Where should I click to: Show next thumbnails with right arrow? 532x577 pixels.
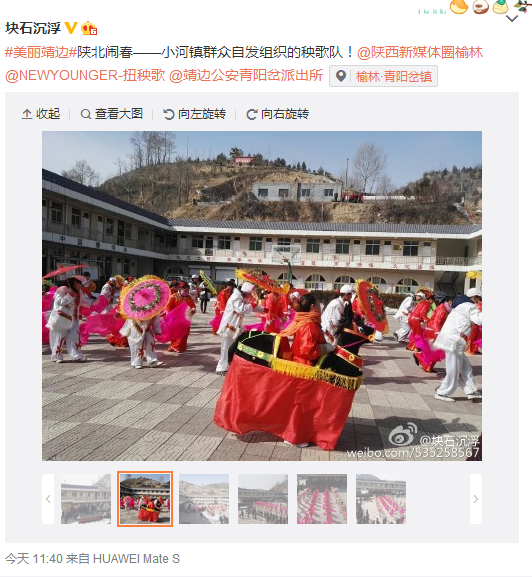point(476,499)
